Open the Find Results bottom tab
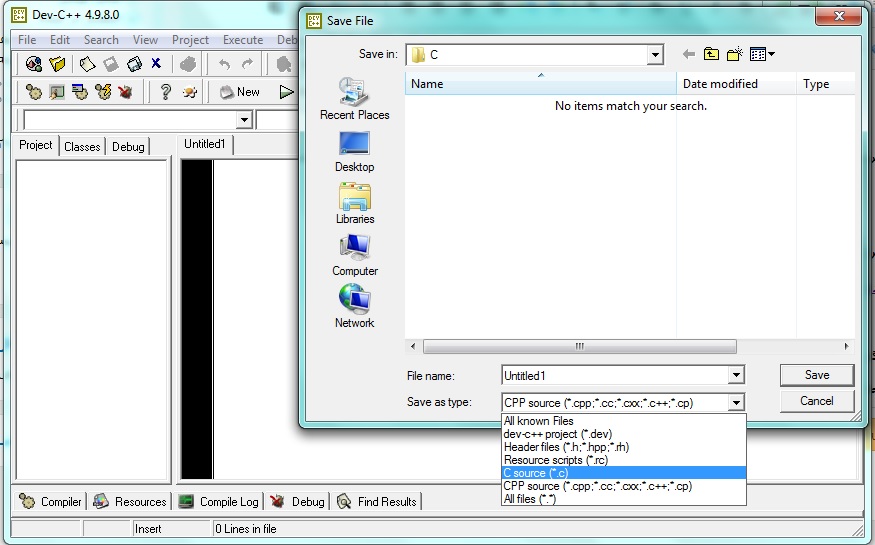The height and width of the screenshot is (545, 875). pos(377,501)
